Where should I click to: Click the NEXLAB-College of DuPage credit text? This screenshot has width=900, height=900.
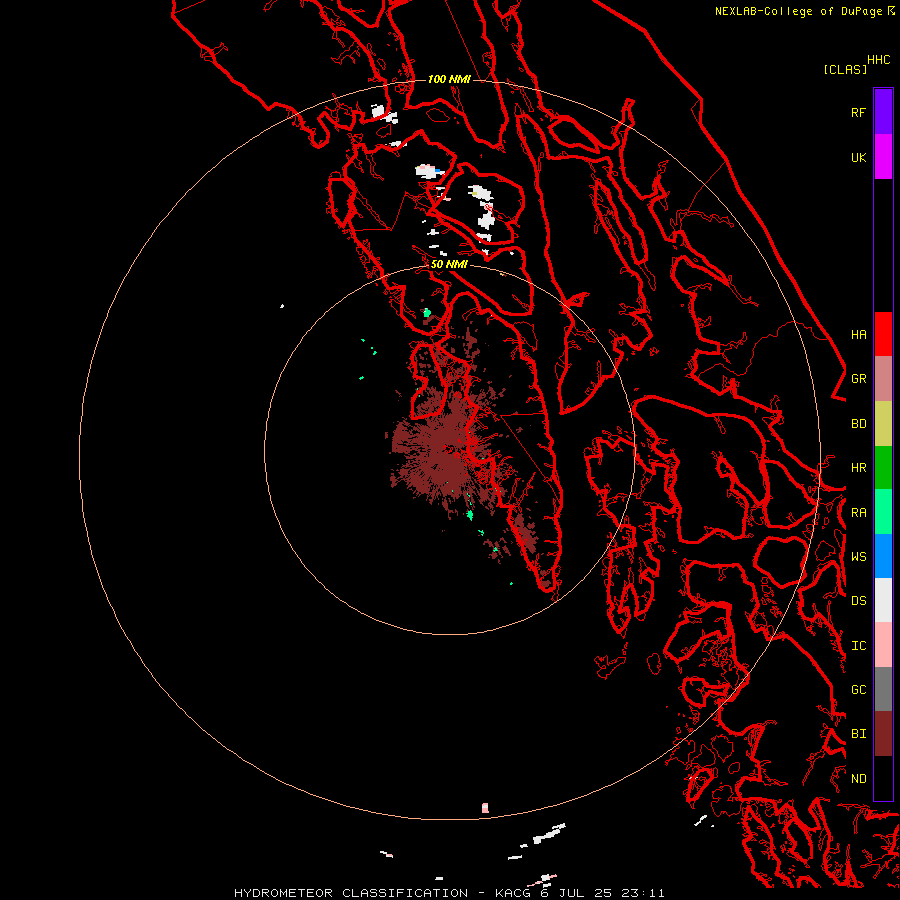pyautogui.click(x=800, y=11)
